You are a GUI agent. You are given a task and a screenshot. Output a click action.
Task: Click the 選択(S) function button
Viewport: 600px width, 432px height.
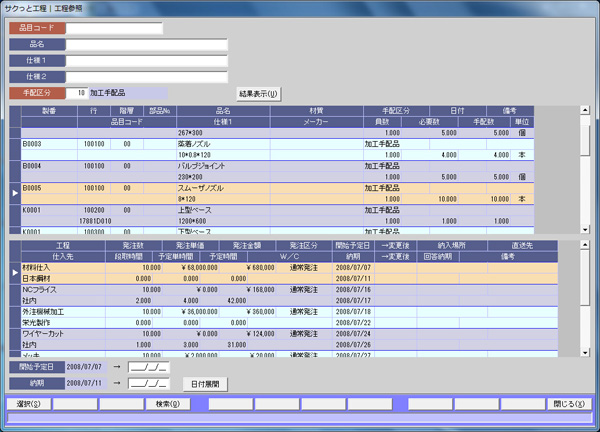28,404
